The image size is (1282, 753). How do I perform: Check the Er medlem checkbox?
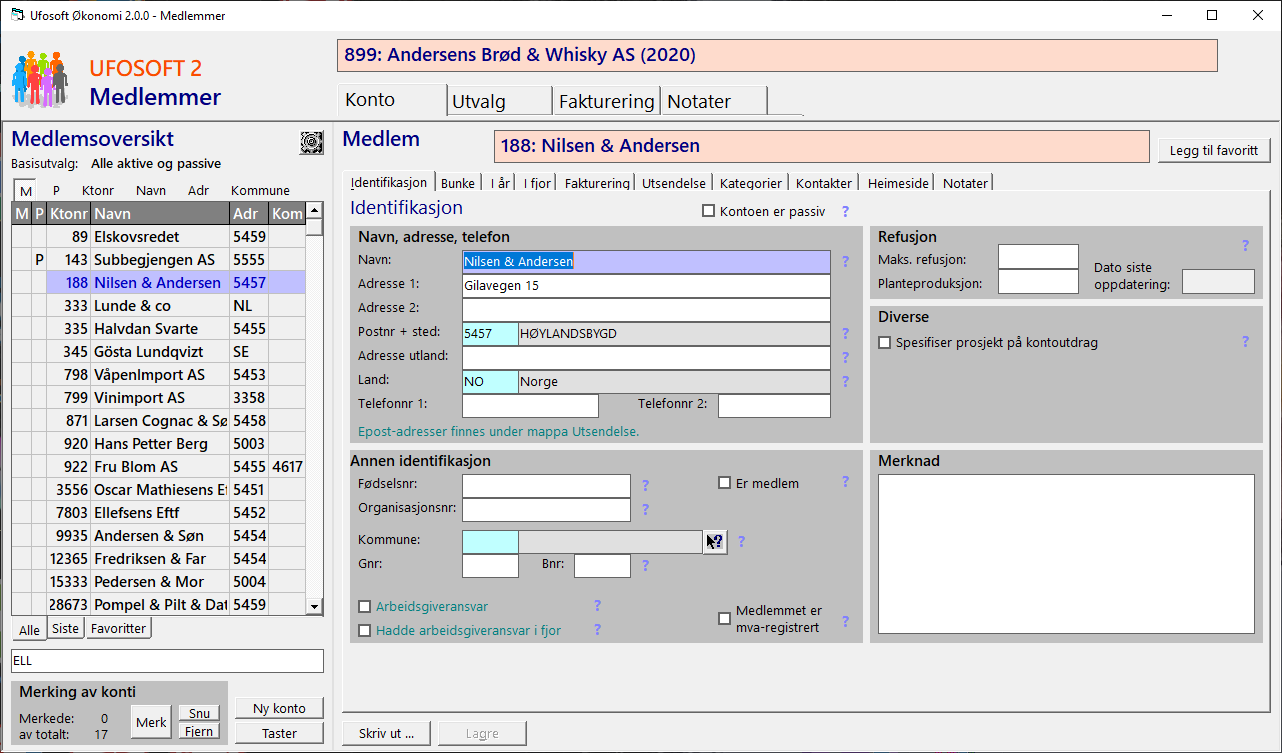725,483
